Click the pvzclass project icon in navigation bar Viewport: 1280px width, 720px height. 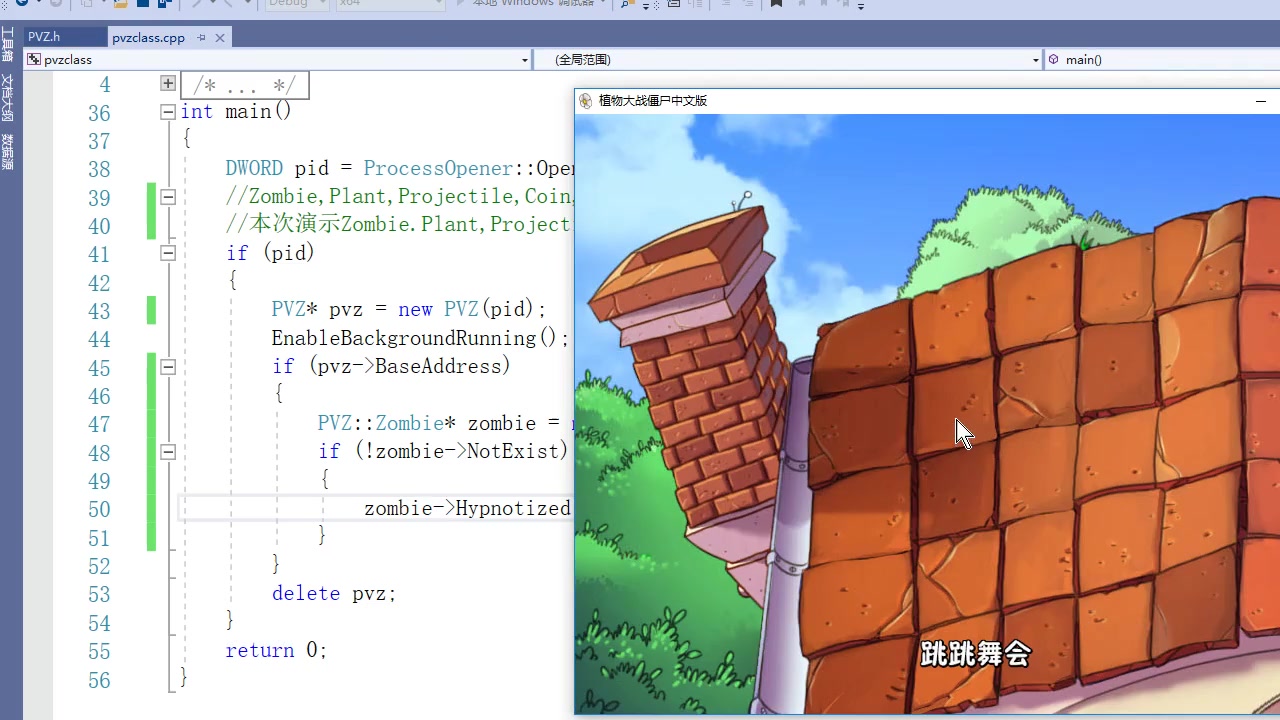[34, 60]
